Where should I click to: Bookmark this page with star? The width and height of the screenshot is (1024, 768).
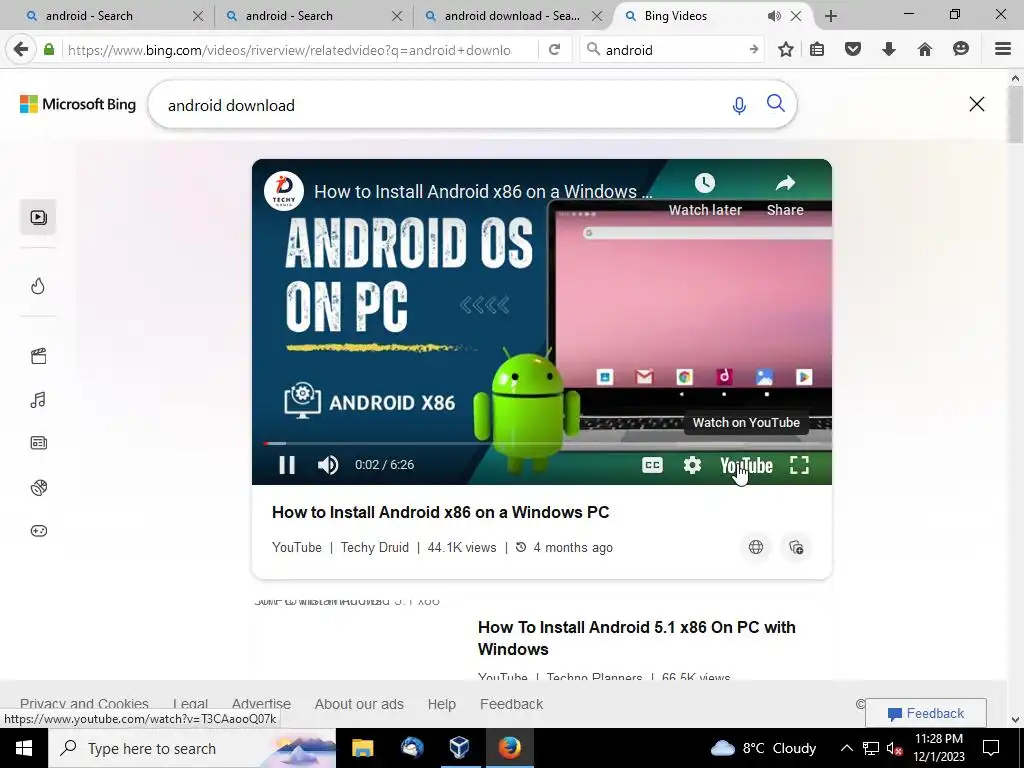coord(786,50)
